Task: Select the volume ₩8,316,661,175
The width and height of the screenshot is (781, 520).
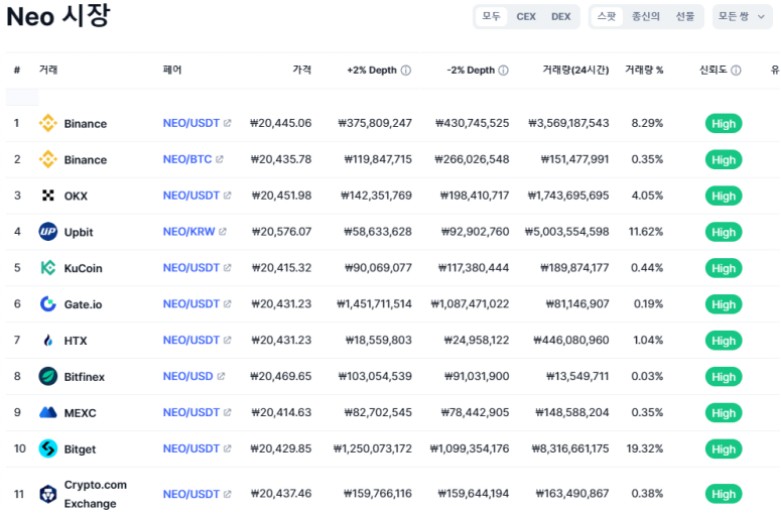Action: tap(570, 449)
